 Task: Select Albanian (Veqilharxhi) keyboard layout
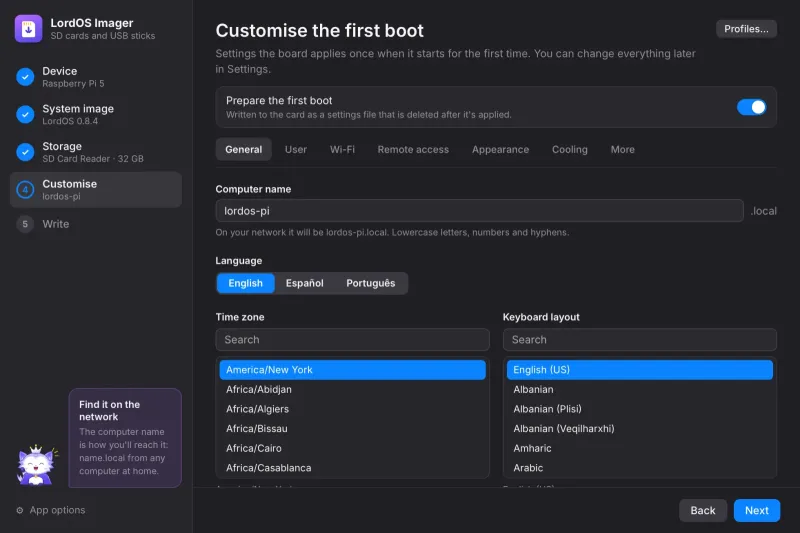tap(640, 429)
